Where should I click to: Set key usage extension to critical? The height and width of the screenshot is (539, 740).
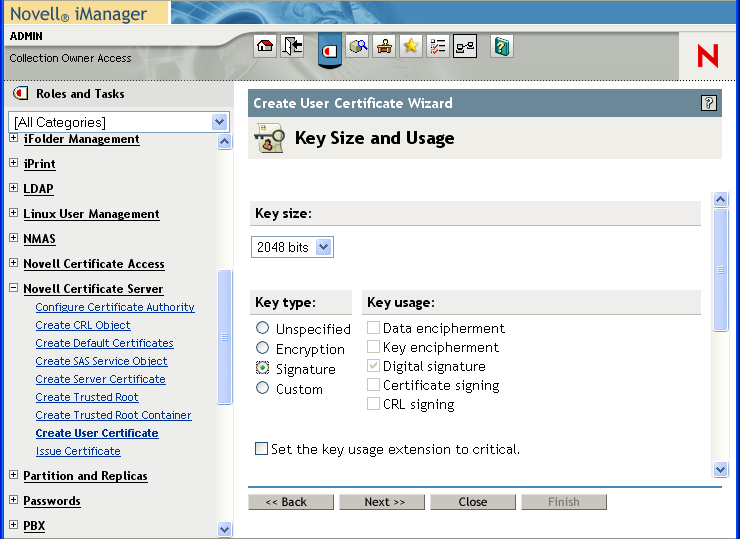click(x=261, y=448)
